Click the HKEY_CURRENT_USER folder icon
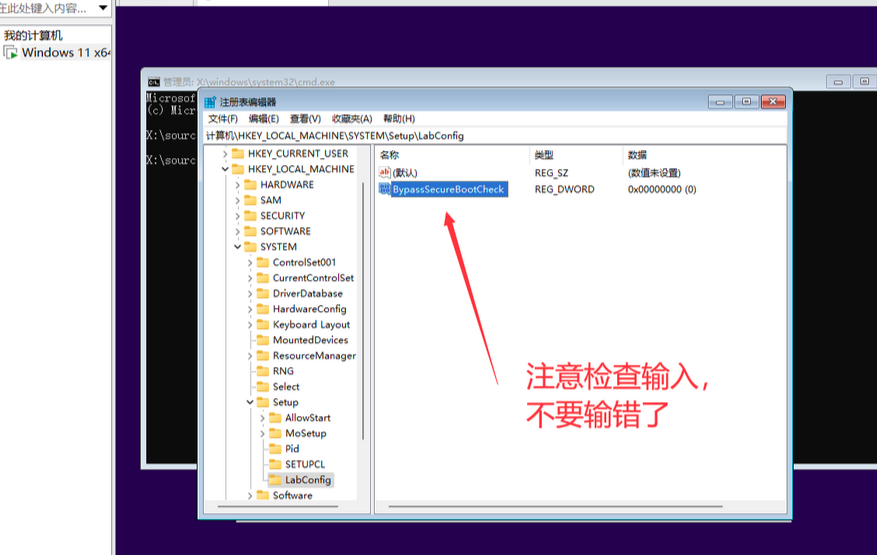The image size is (877, 555). (238, 154)
